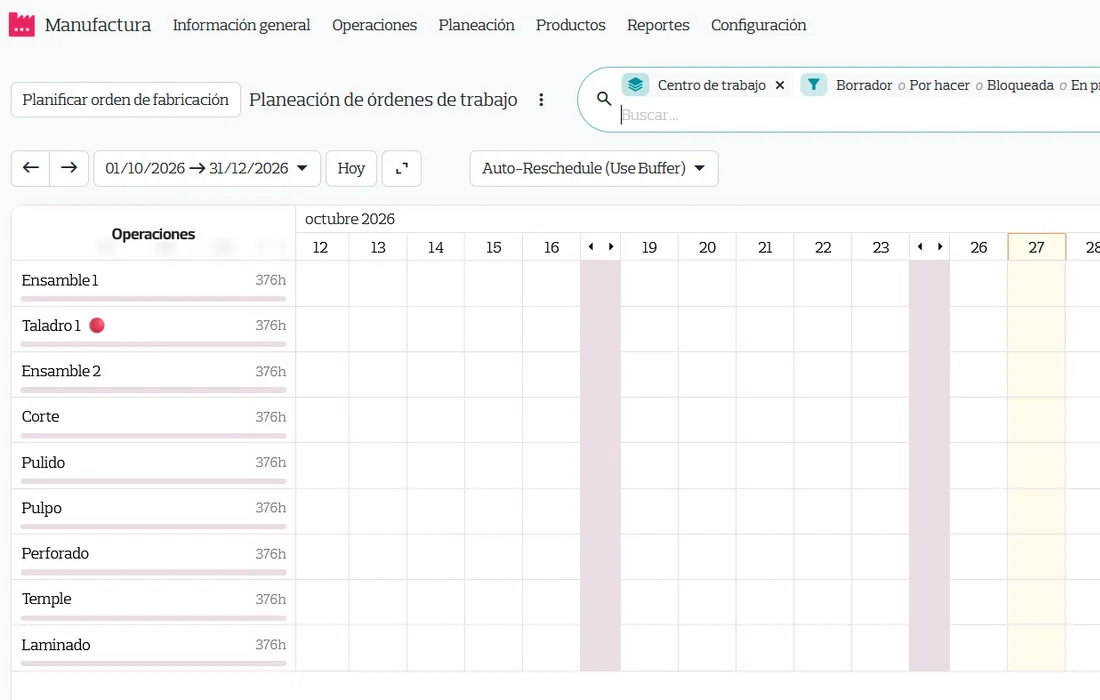Open the three-dot actions menu by title
This screenshot has height=700, width=1100.
tap(541, 100)
